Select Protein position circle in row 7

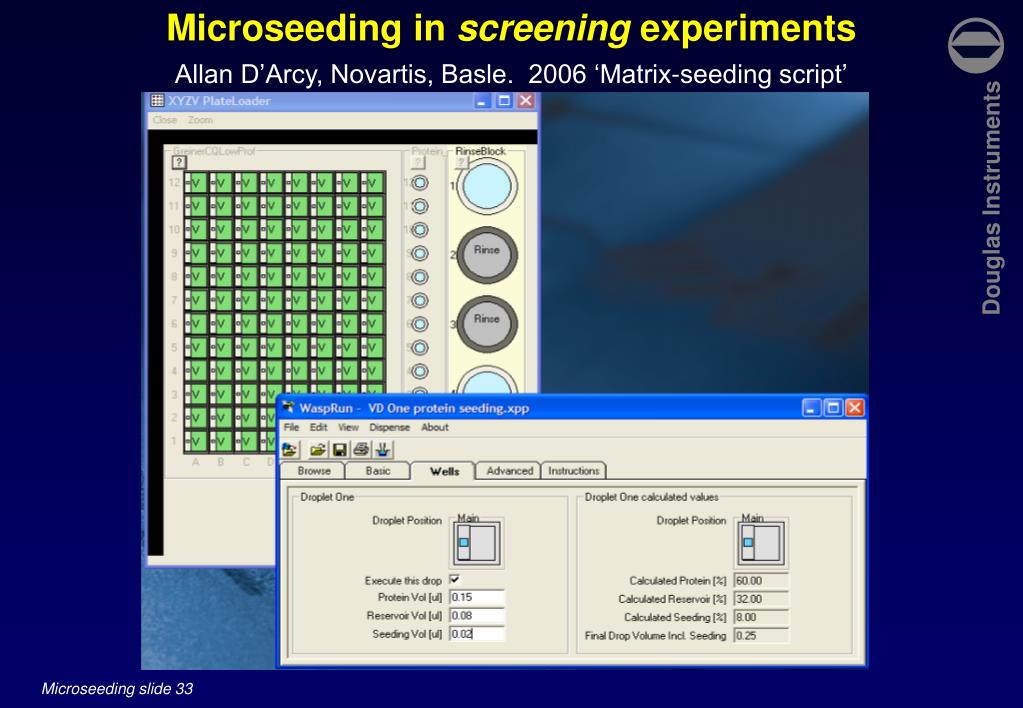tap(420, 301)
